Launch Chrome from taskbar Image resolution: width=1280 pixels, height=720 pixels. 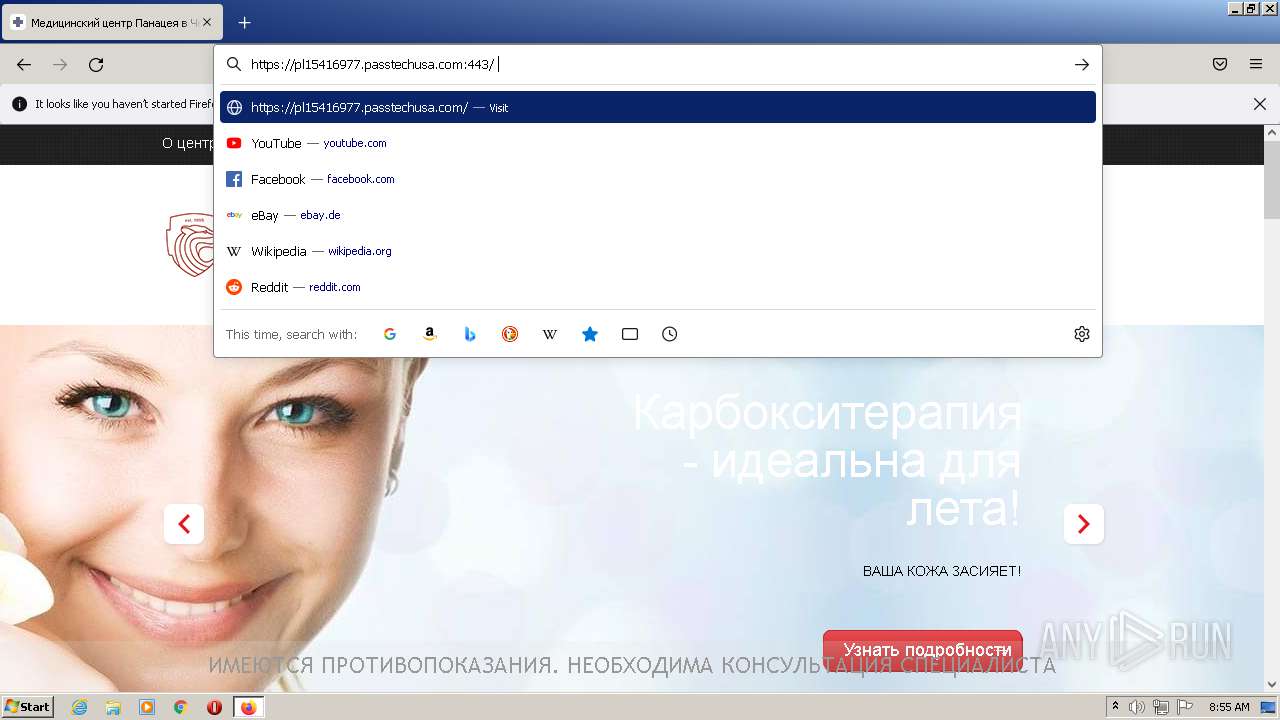(x=181, y=707)
